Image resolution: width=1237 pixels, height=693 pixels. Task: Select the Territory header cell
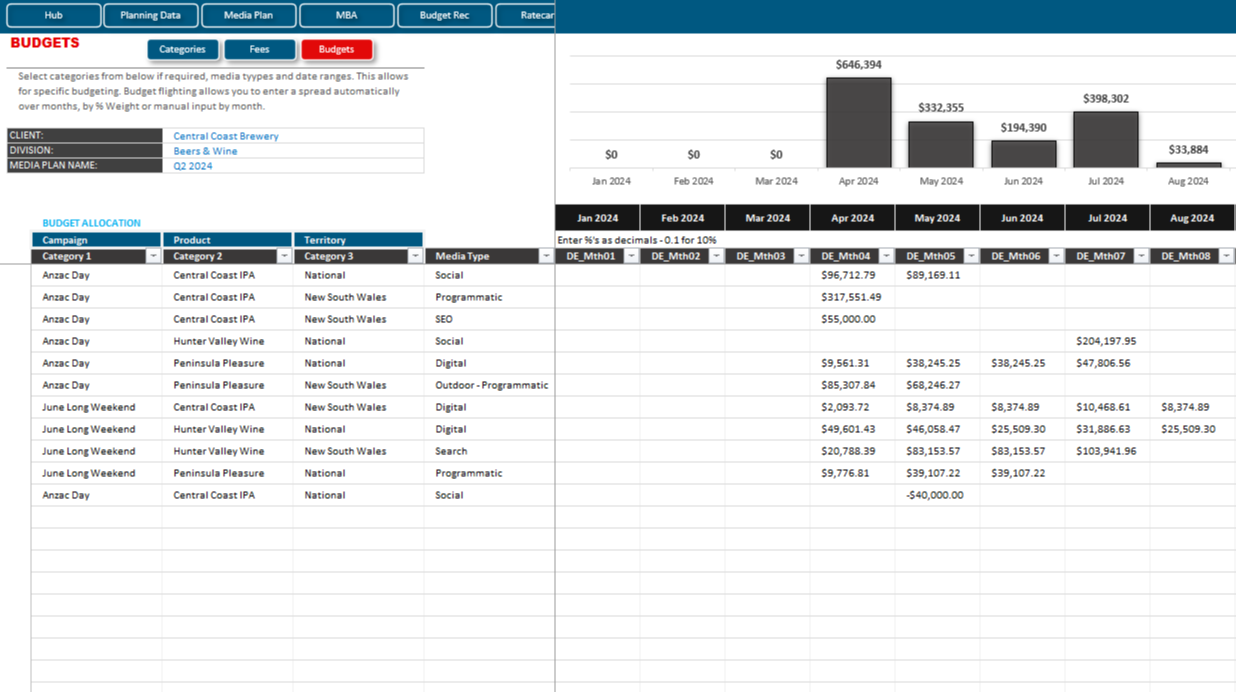pyautogui.click(x=358, y=240)
